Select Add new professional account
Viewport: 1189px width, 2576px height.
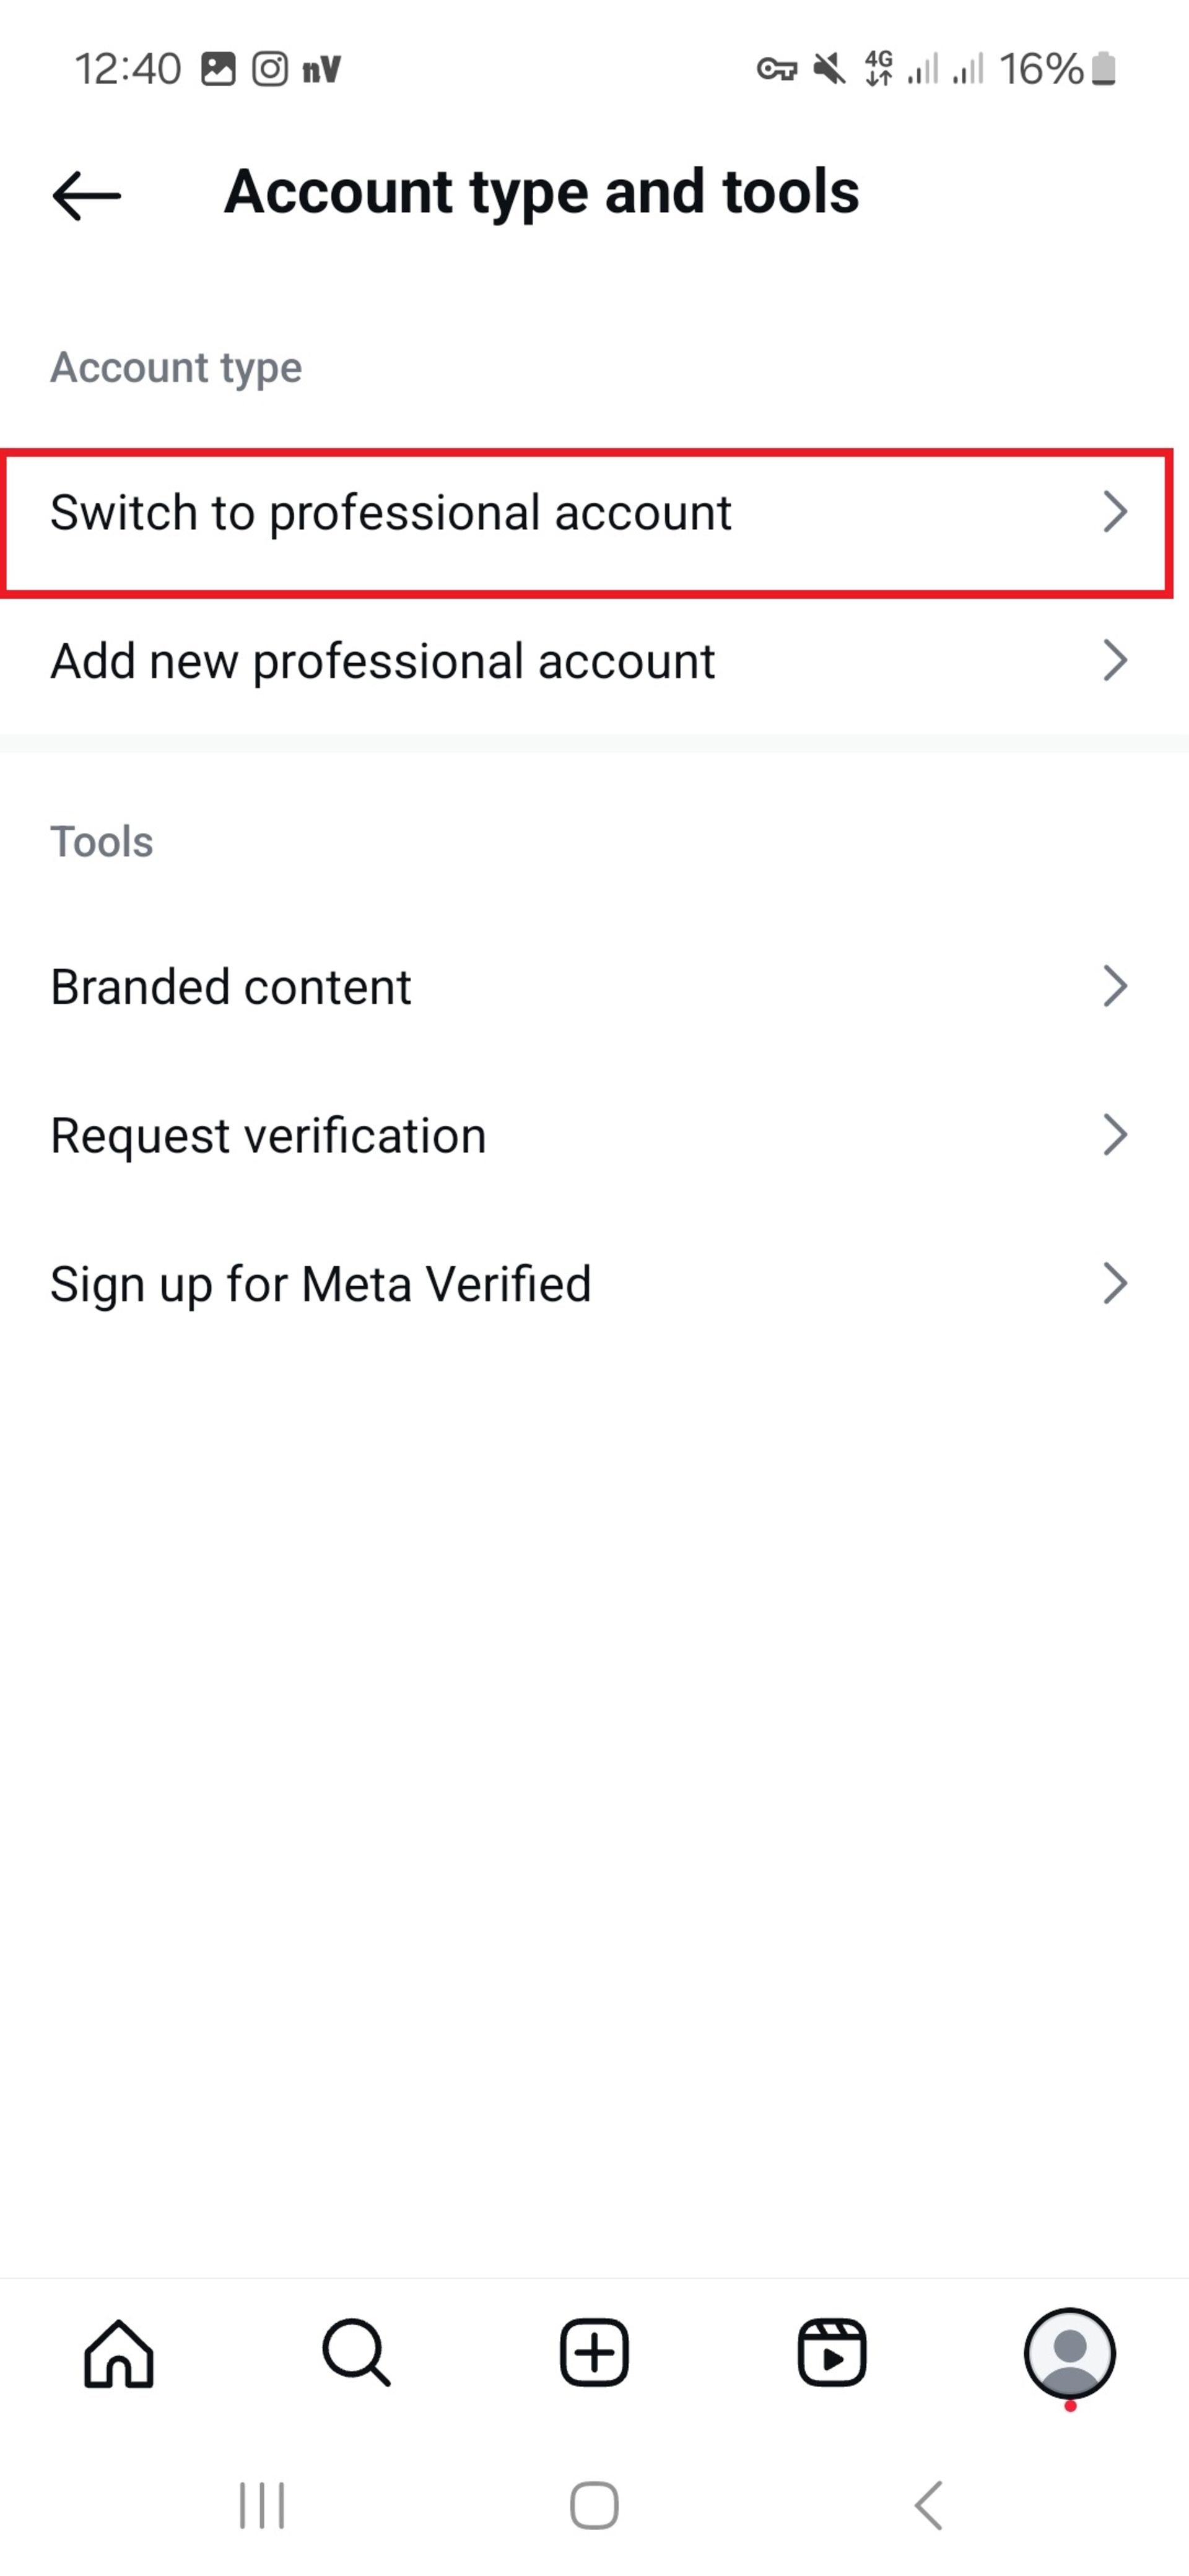594,661
